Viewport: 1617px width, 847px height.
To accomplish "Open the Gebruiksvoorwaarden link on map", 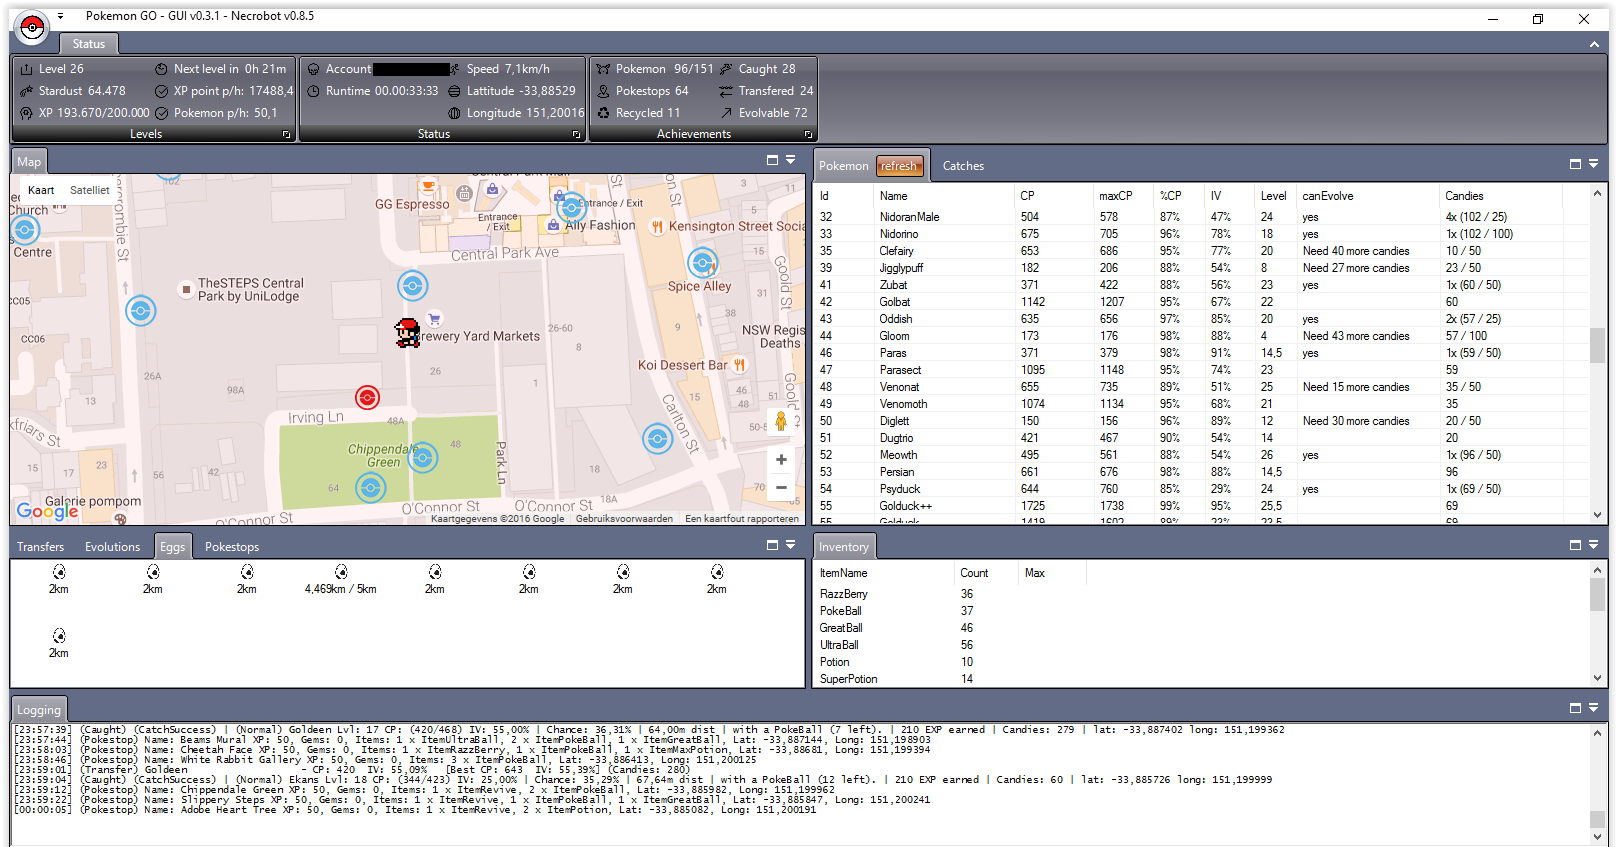I will [624, 519].
